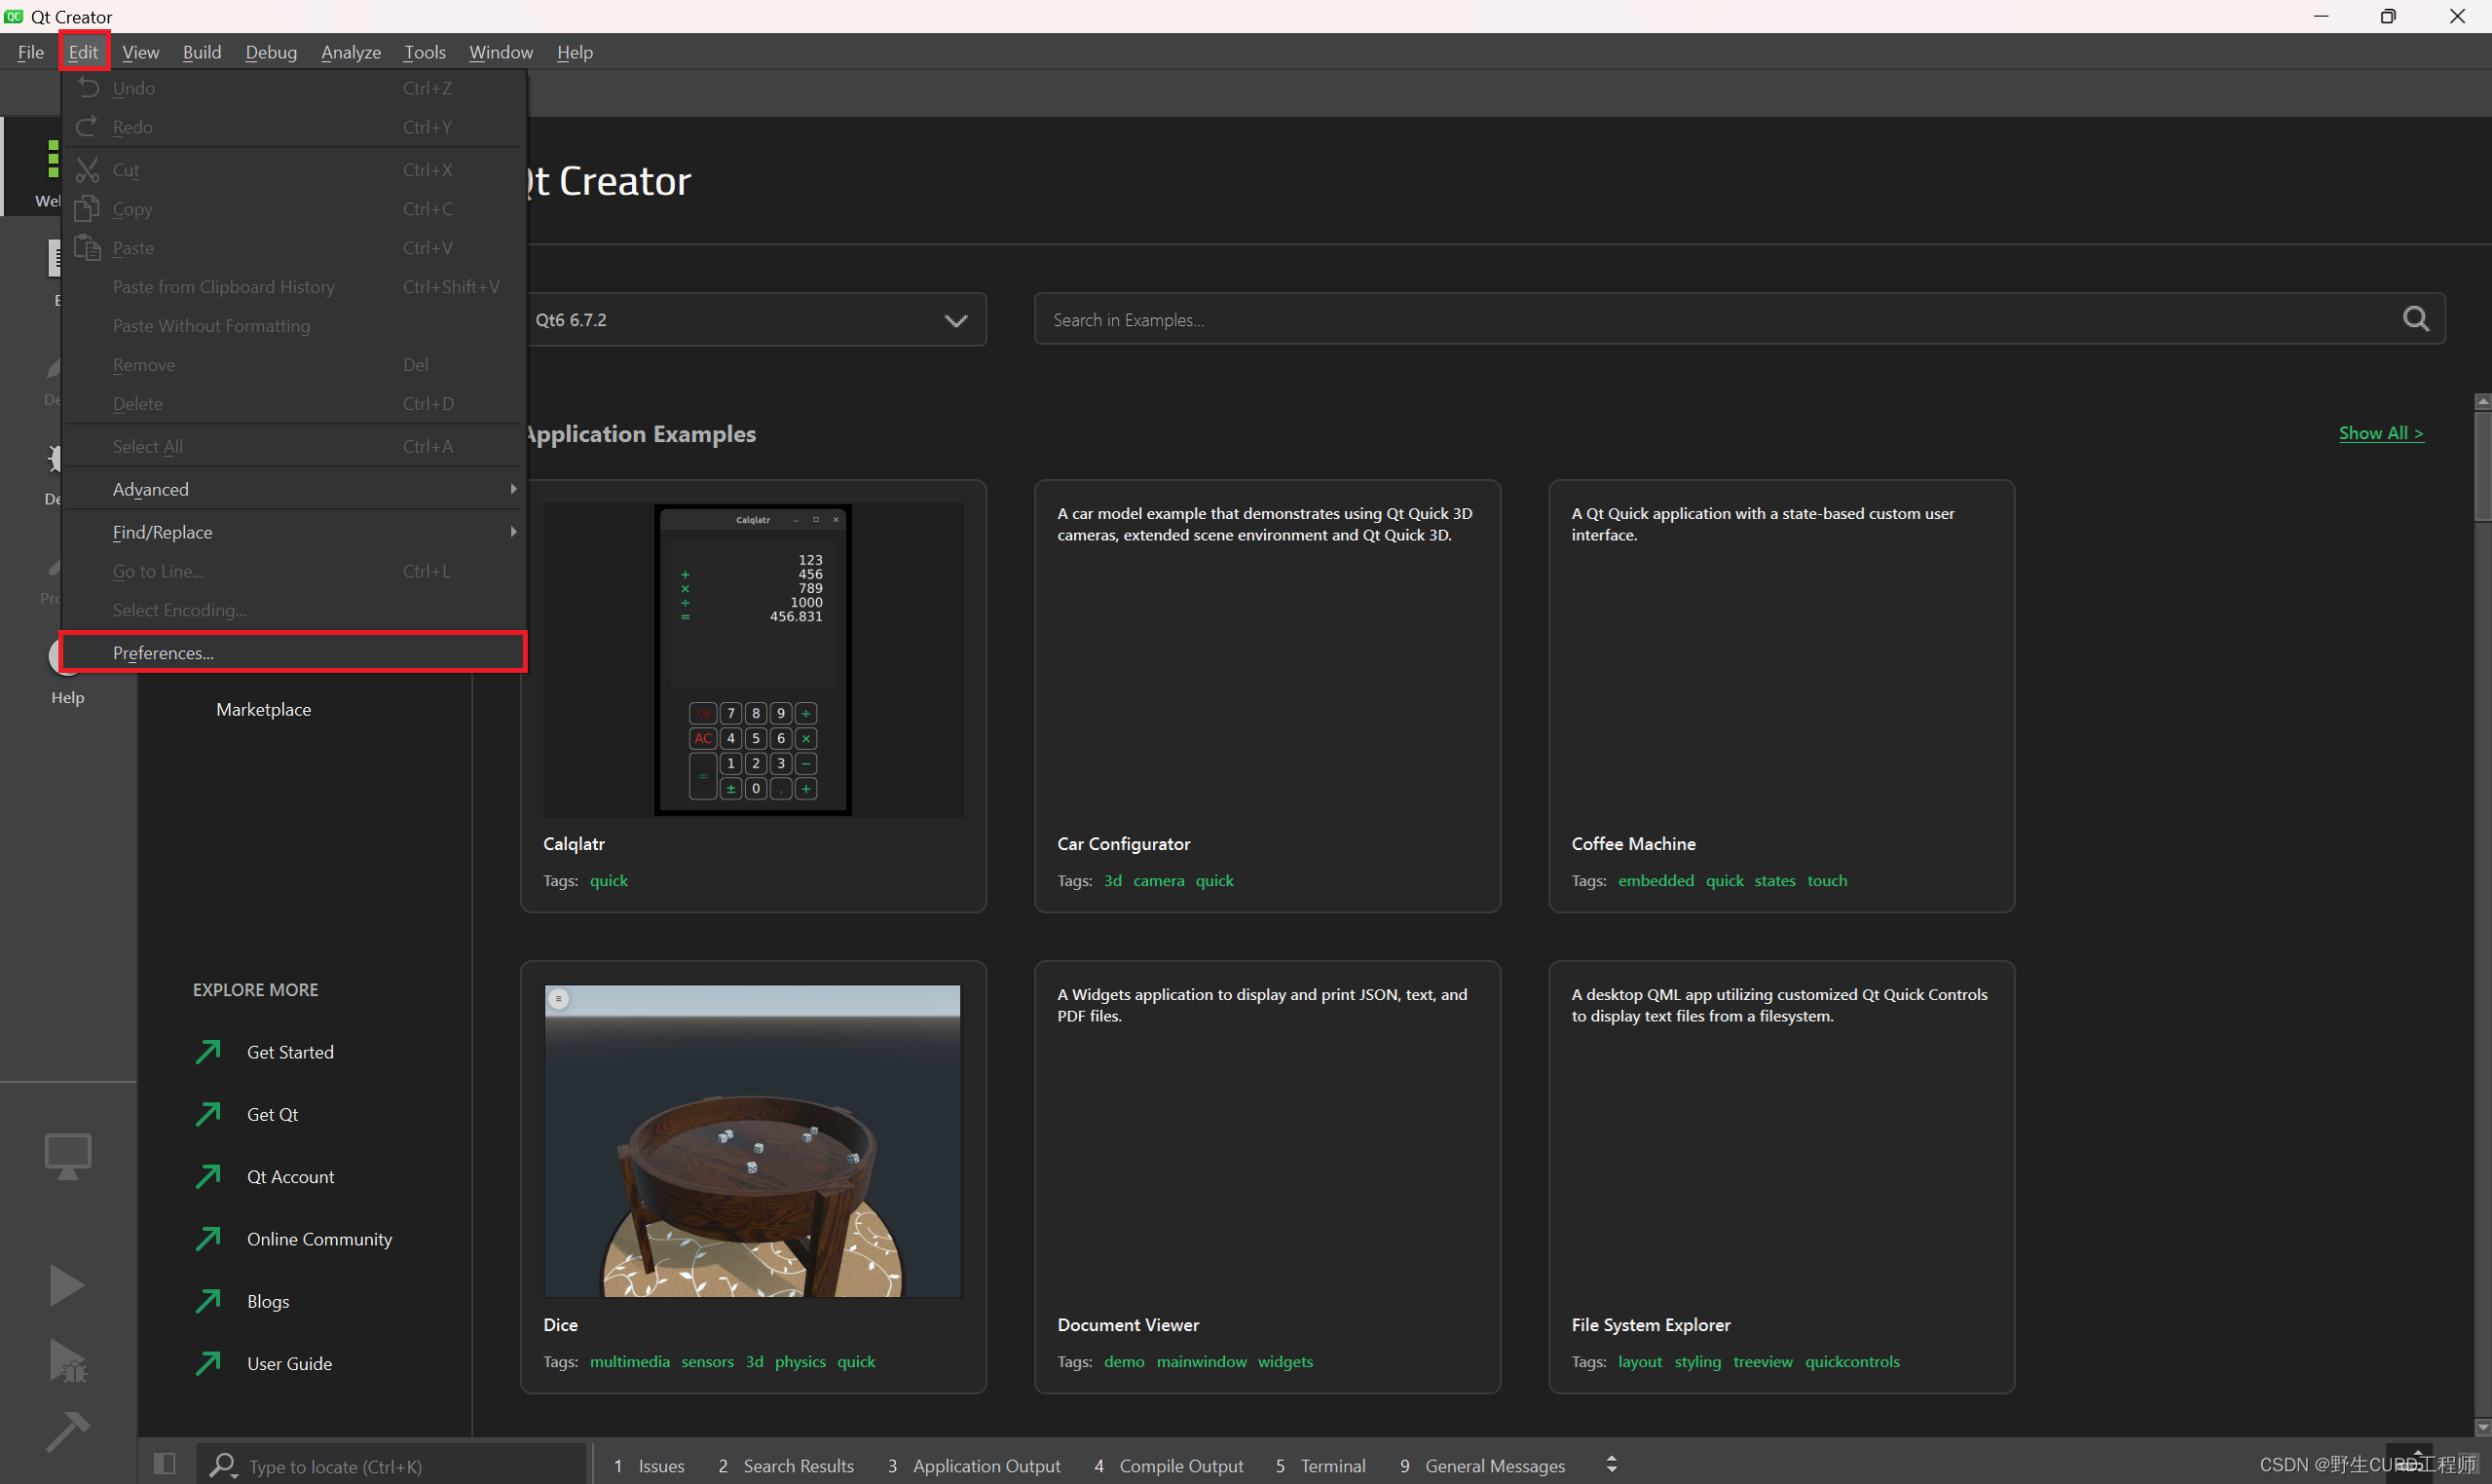Click the Qt Account arrow icon
2492x1484 pixels.
pyautogui.click(x=208, y=1177)
